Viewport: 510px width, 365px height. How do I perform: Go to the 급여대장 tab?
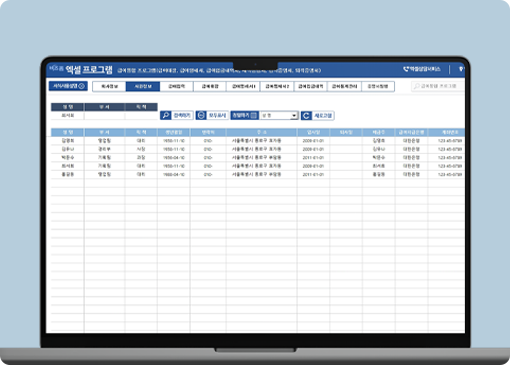tap(210, 86)
